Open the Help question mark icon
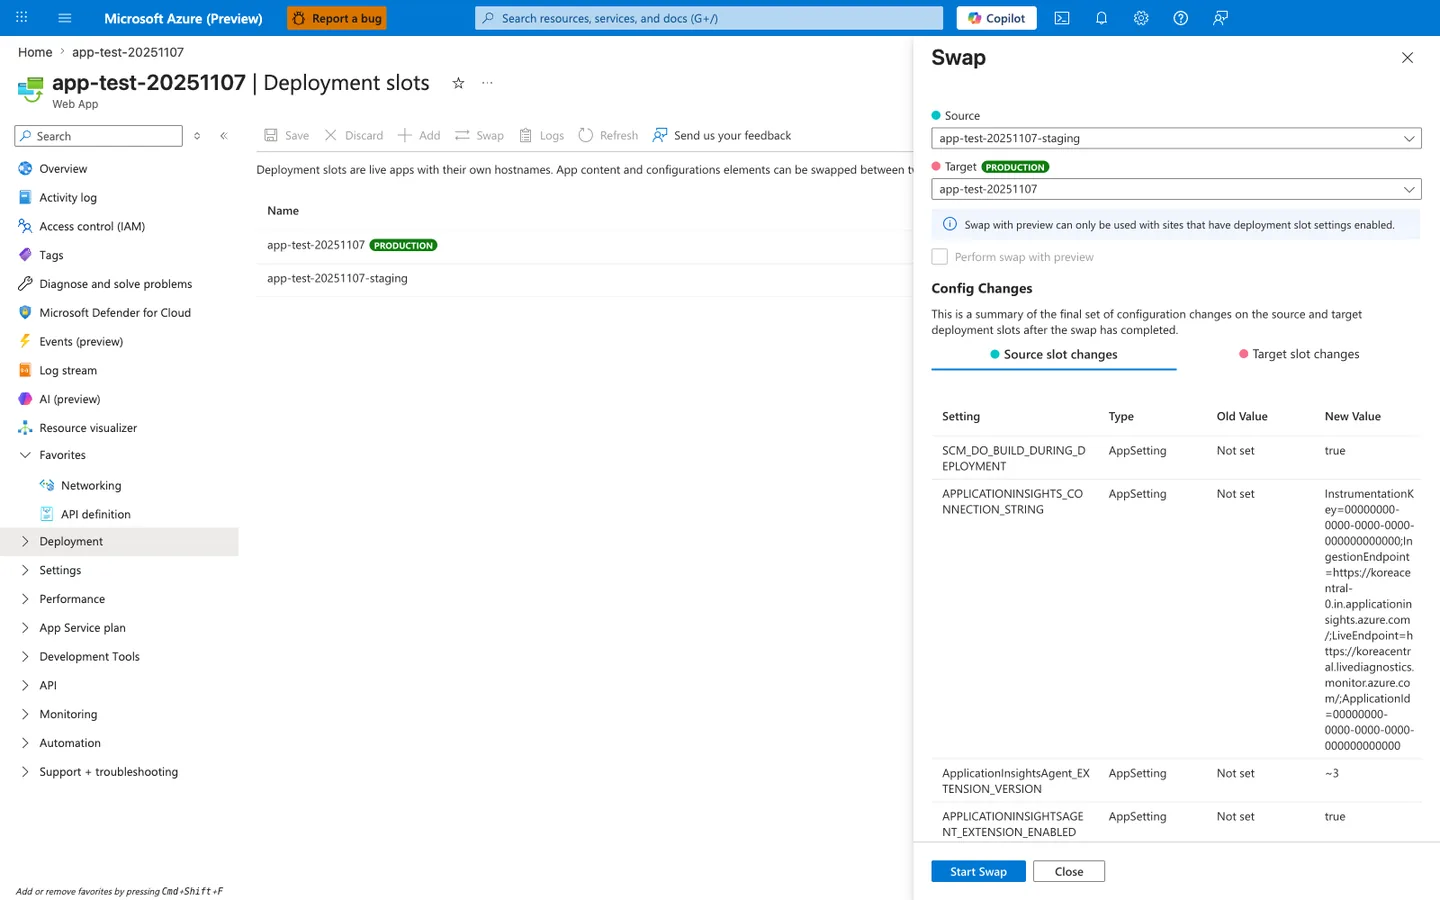Viewport: 1440px width, 900px height. [1180, 18]
